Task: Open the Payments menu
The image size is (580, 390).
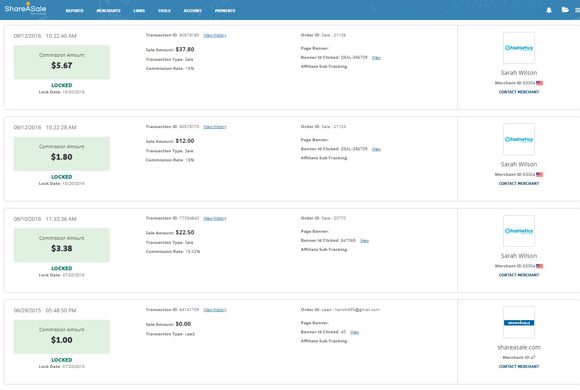Action: [225, 11]
